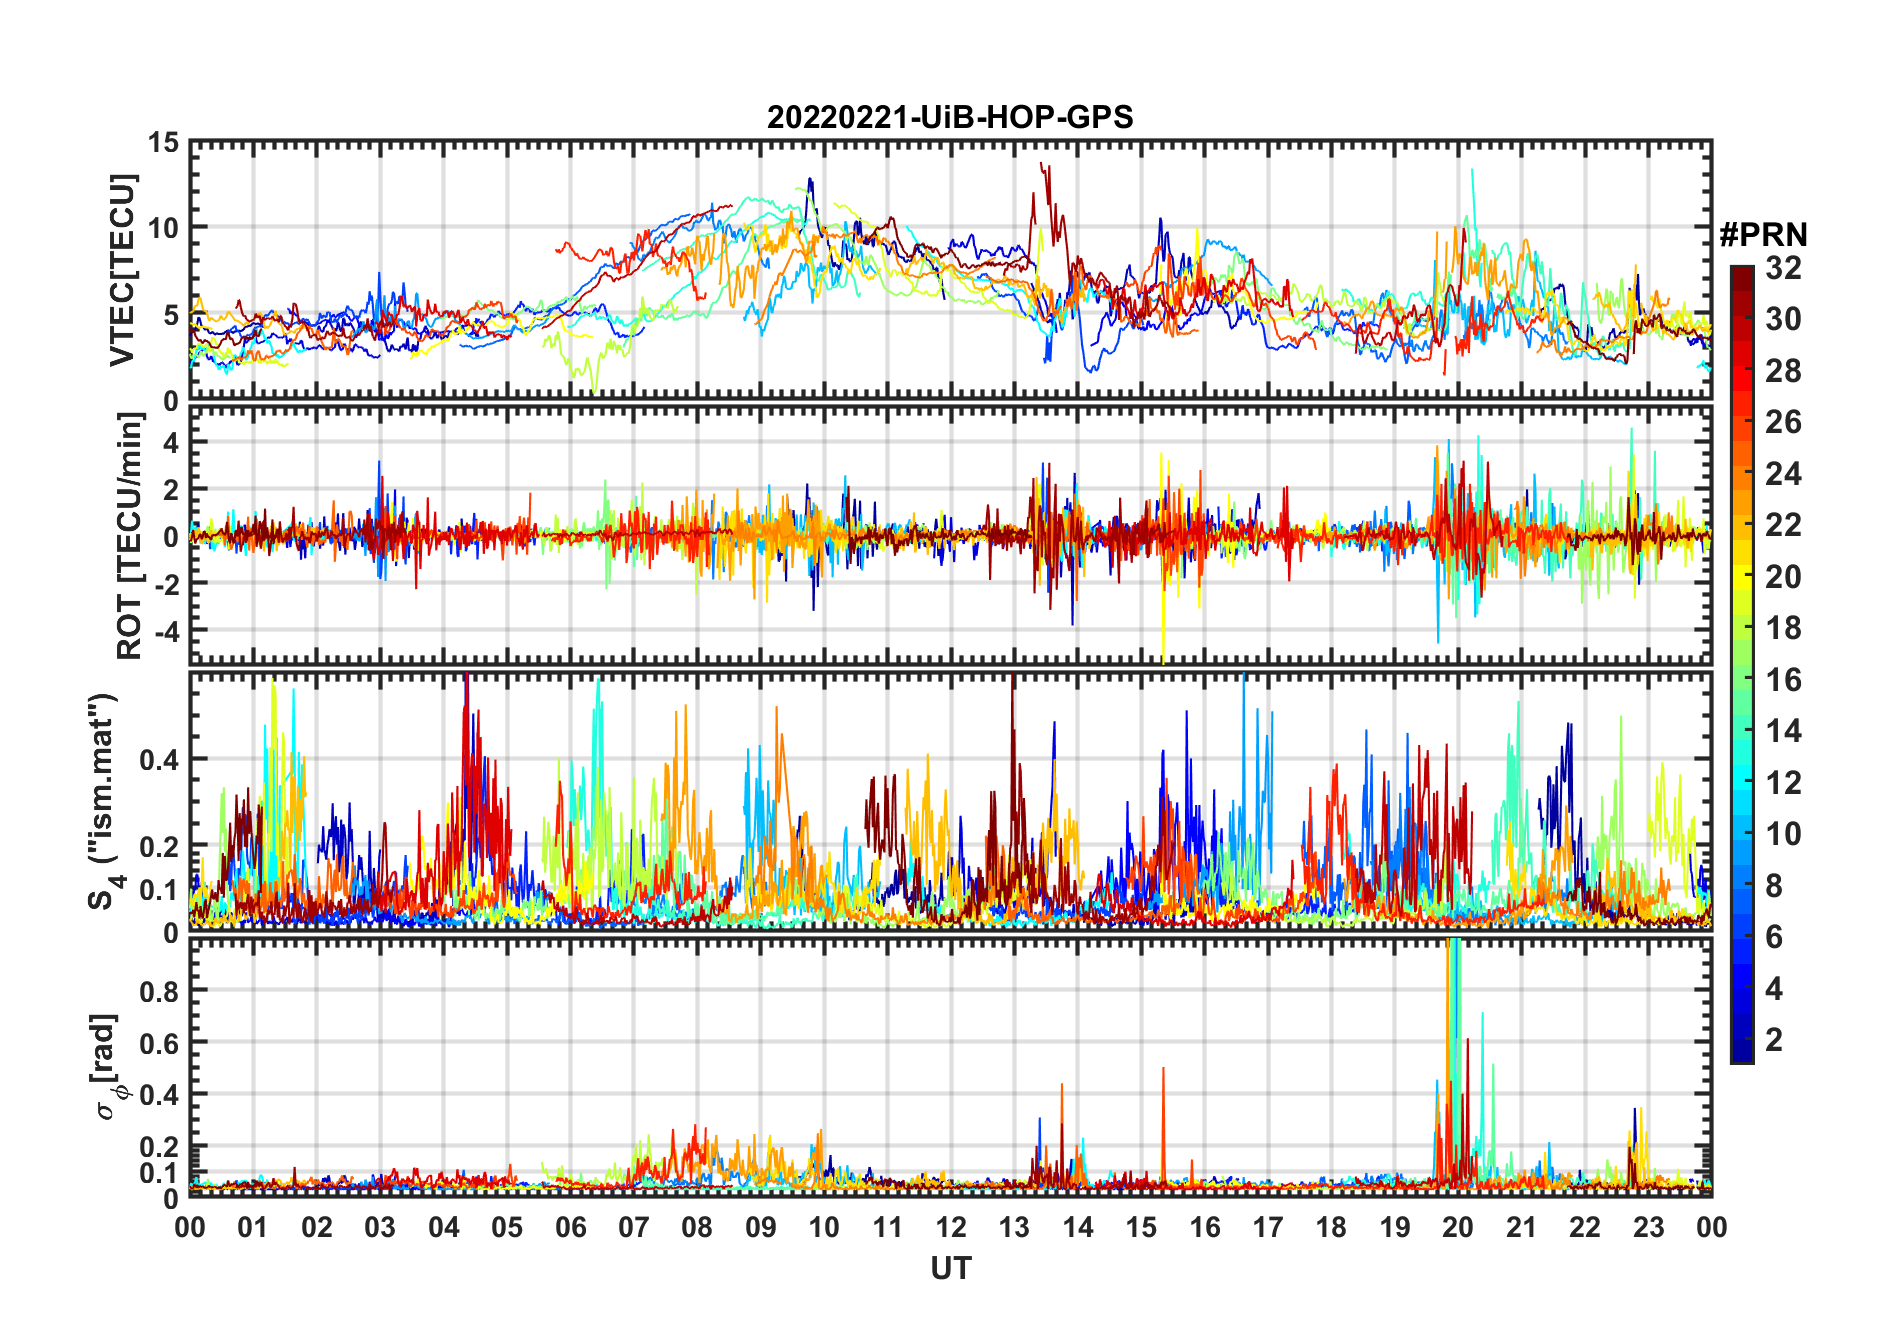The width and height of the screenshot is (1902, 1330).
Task: Select the UT x-axis label
Action: point(951,1268)
